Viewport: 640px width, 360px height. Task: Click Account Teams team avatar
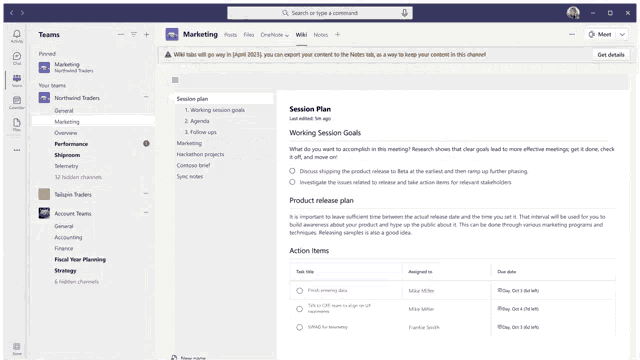click(44, 213)
